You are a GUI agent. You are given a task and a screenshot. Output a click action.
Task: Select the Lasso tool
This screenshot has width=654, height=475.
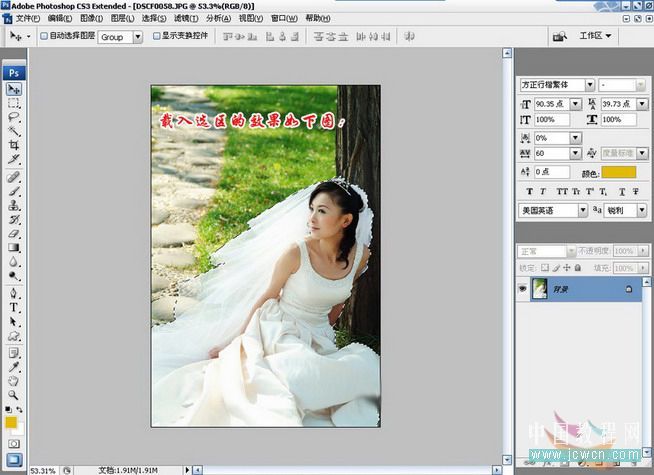[x=14, y=117]
